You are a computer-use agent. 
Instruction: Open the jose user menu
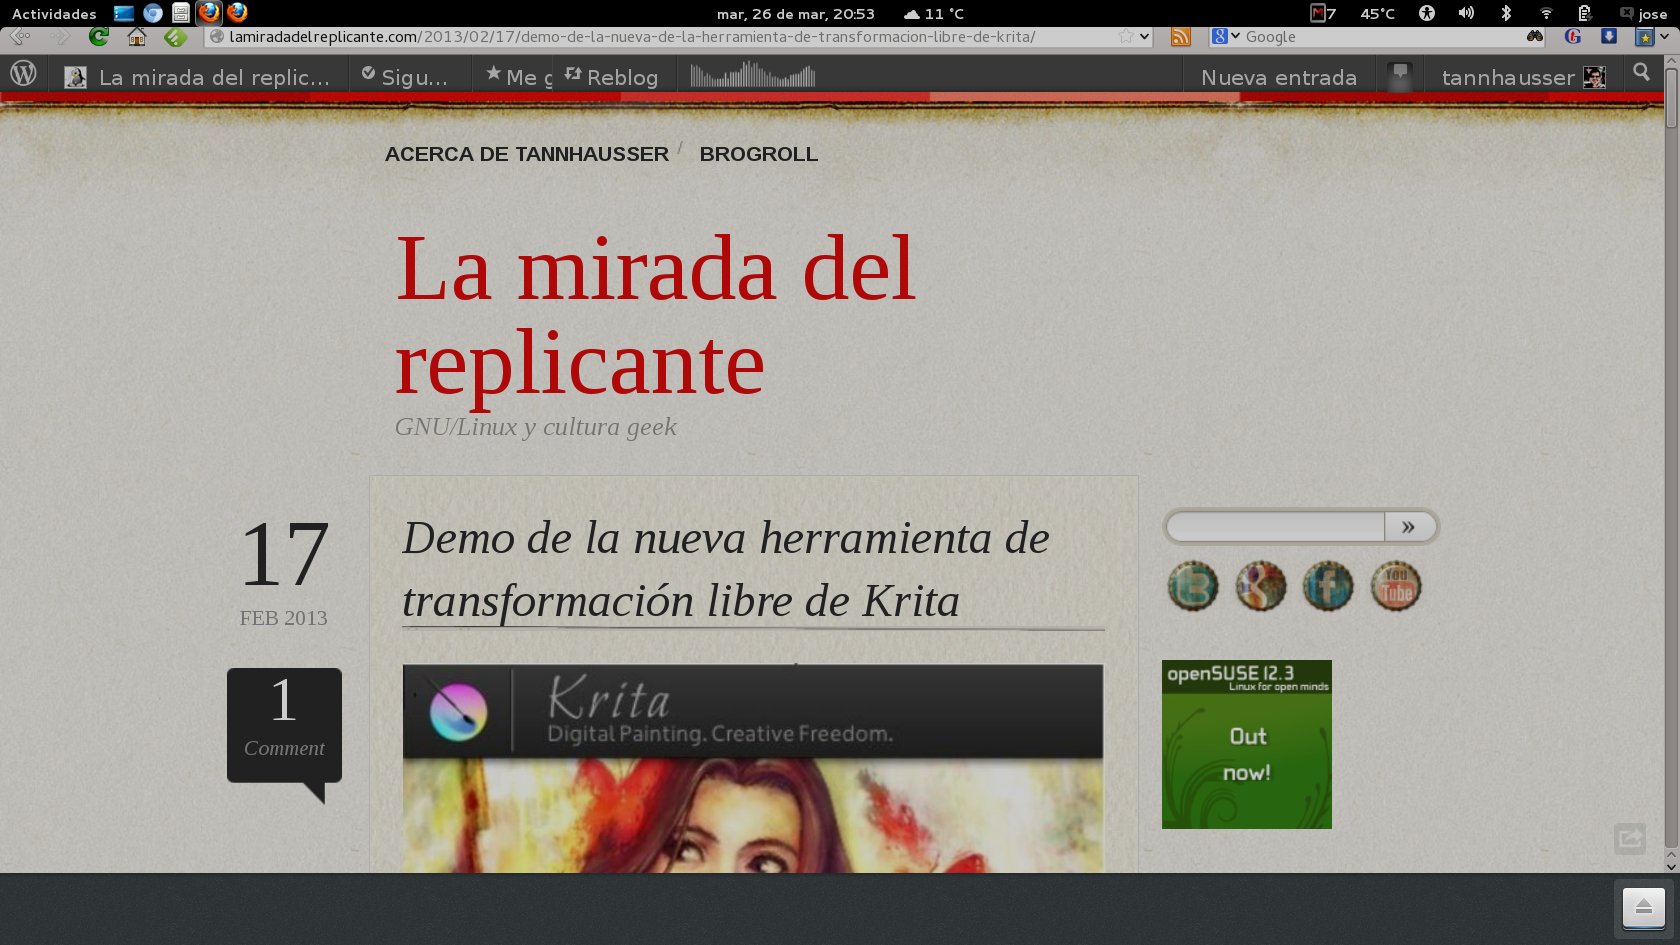(1643, 13)
